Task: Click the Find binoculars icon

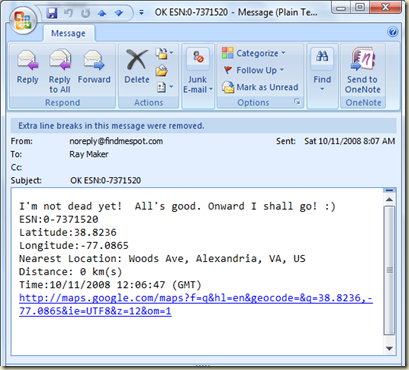Action: click(x=322, y=57)
